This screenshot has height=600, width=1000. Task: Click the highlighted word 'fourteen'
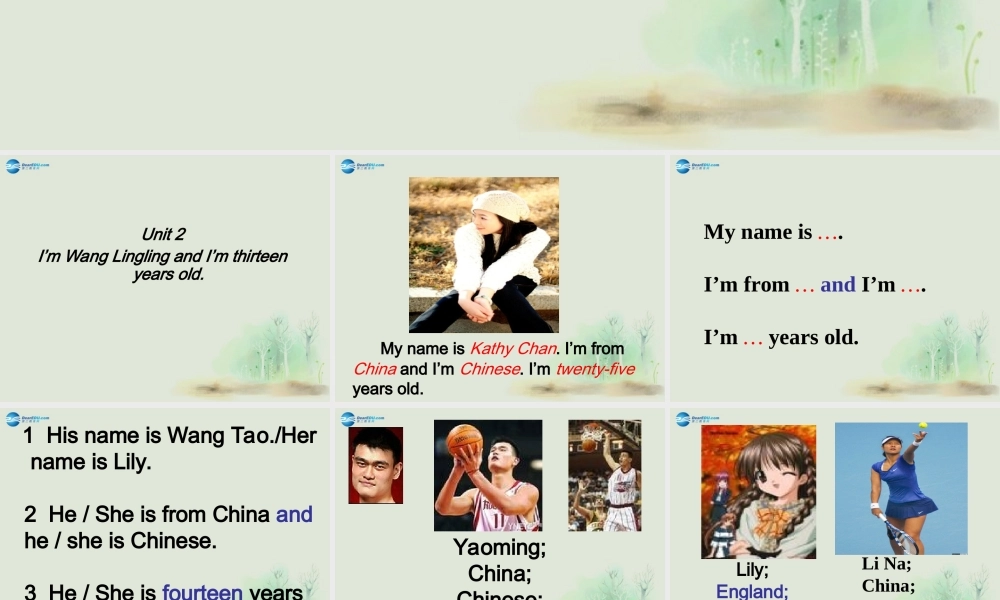tap(200, 592)
